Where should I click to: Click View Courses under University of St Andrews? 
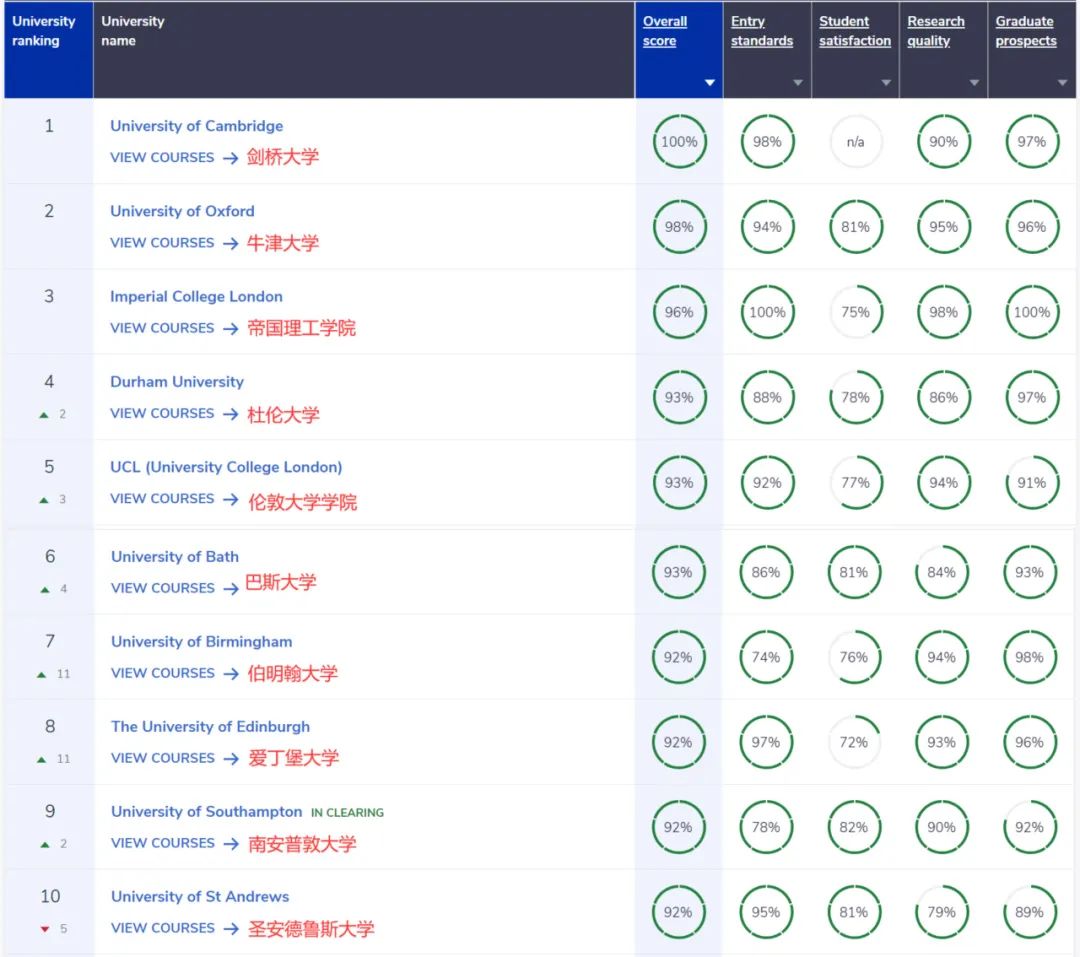point(163,929)
